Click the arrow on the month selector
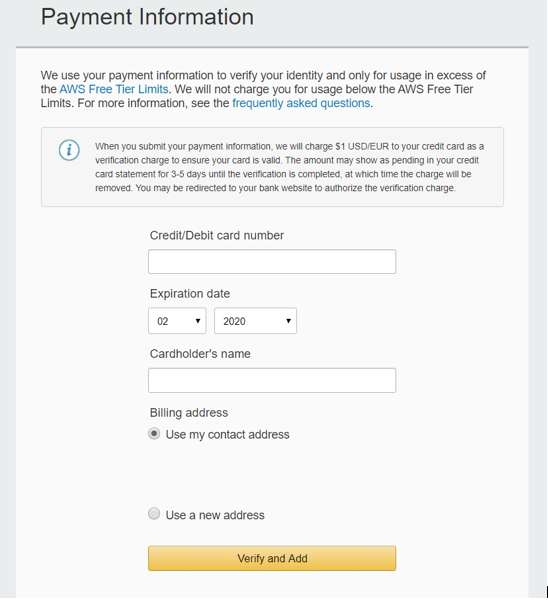Viewport: 548px width, 600px height. point(198,321)
